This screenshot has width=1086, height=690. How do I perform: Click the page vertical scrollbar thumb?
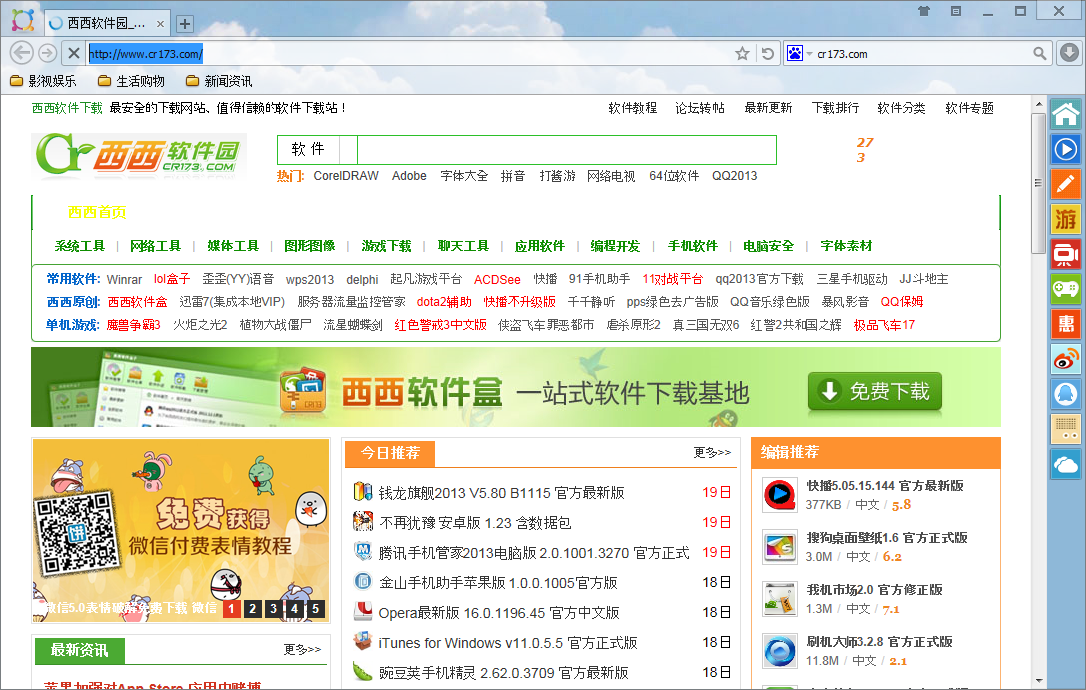click(1038, 184)
